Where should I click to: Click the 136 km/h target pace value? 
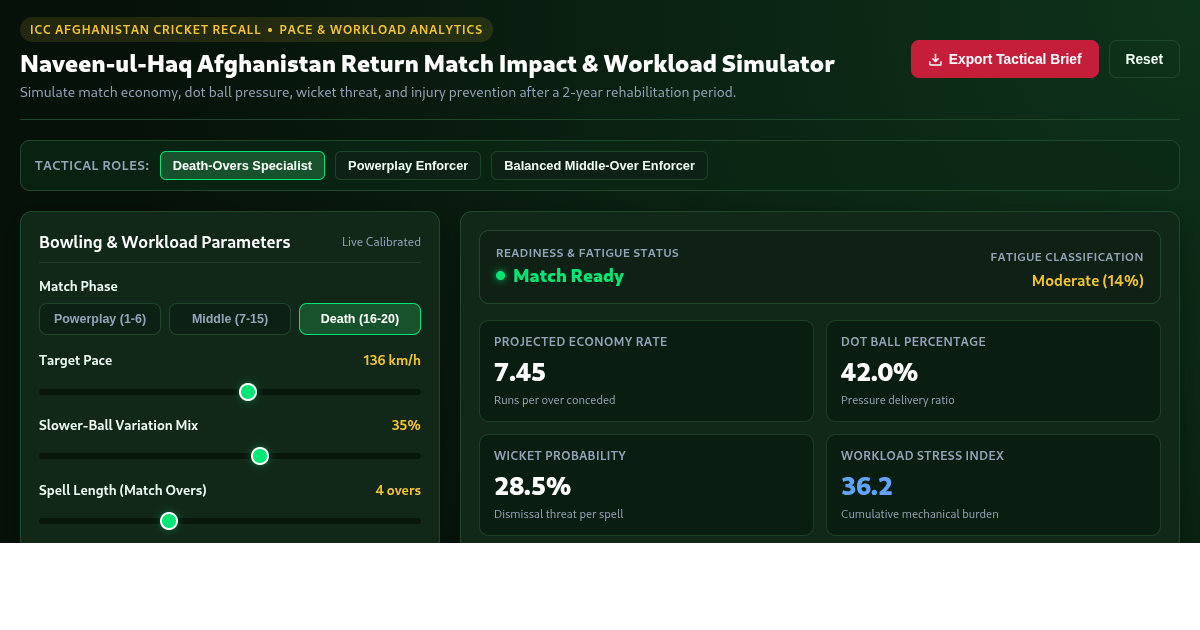click(392, 360)
